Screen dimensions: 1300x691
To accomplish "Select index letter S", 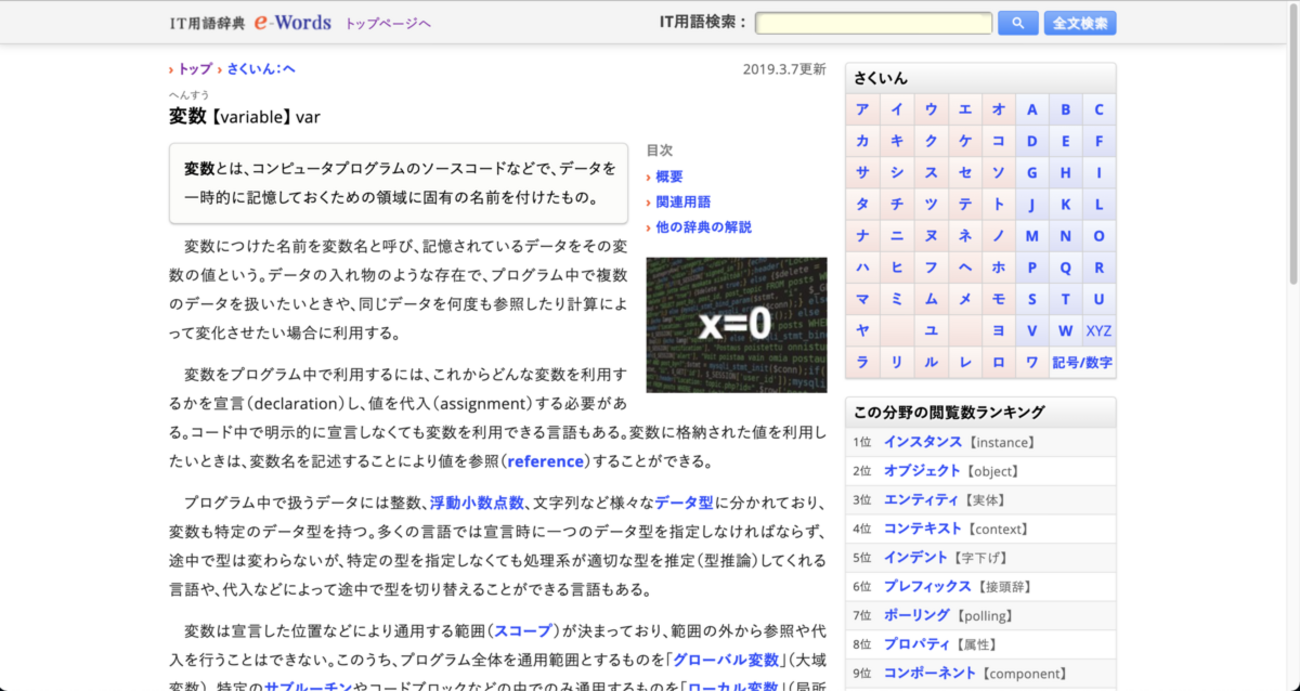I will pos(1032,299).
